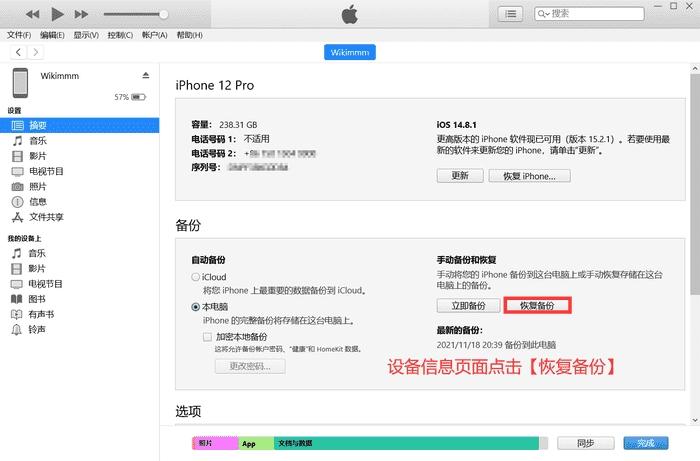The height and width of the screenshot is (461, 700).
Task: Enable the 加密本地备份 checkbox
Action: (207, 337)
